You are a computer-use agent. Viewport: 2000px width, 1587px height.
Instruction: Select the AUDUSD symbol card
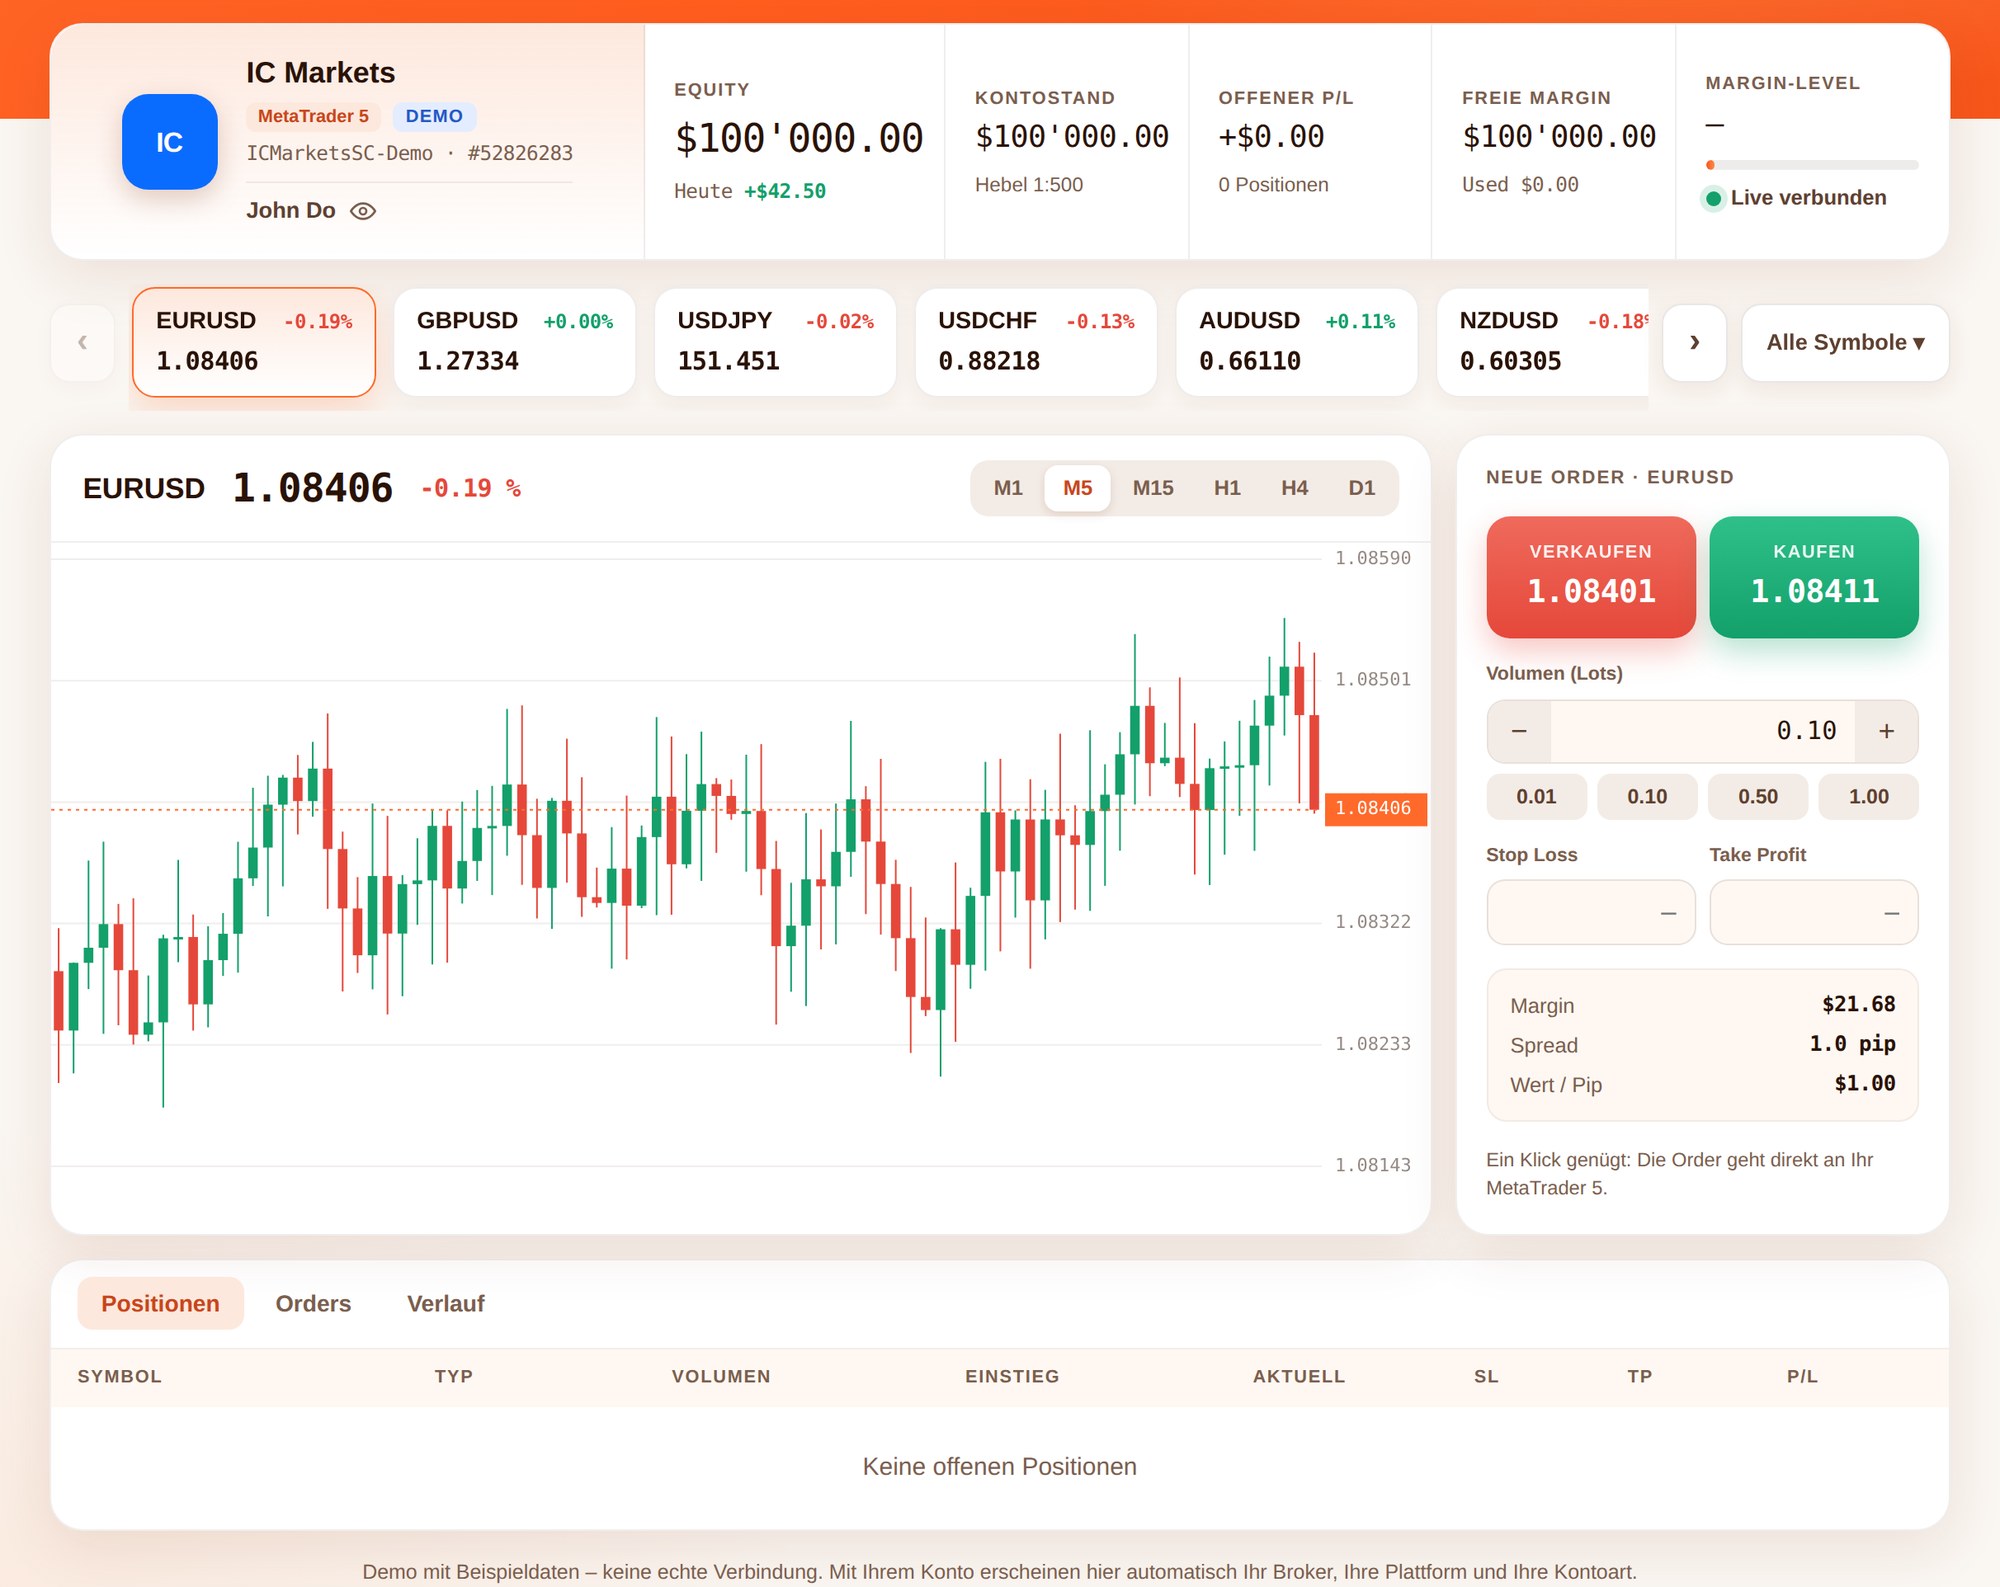[1297, 342]
